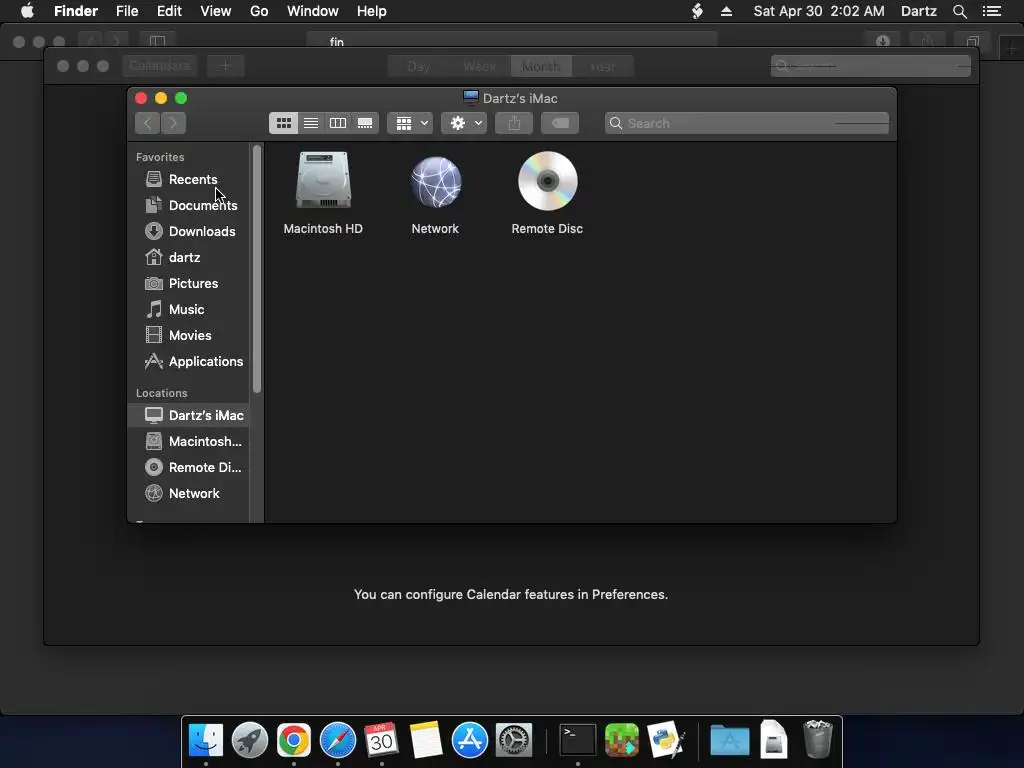This screenshot has width=1024, height=768.
Task: Open the group-by arrangement dropdown
Action: tap(410, 123)
